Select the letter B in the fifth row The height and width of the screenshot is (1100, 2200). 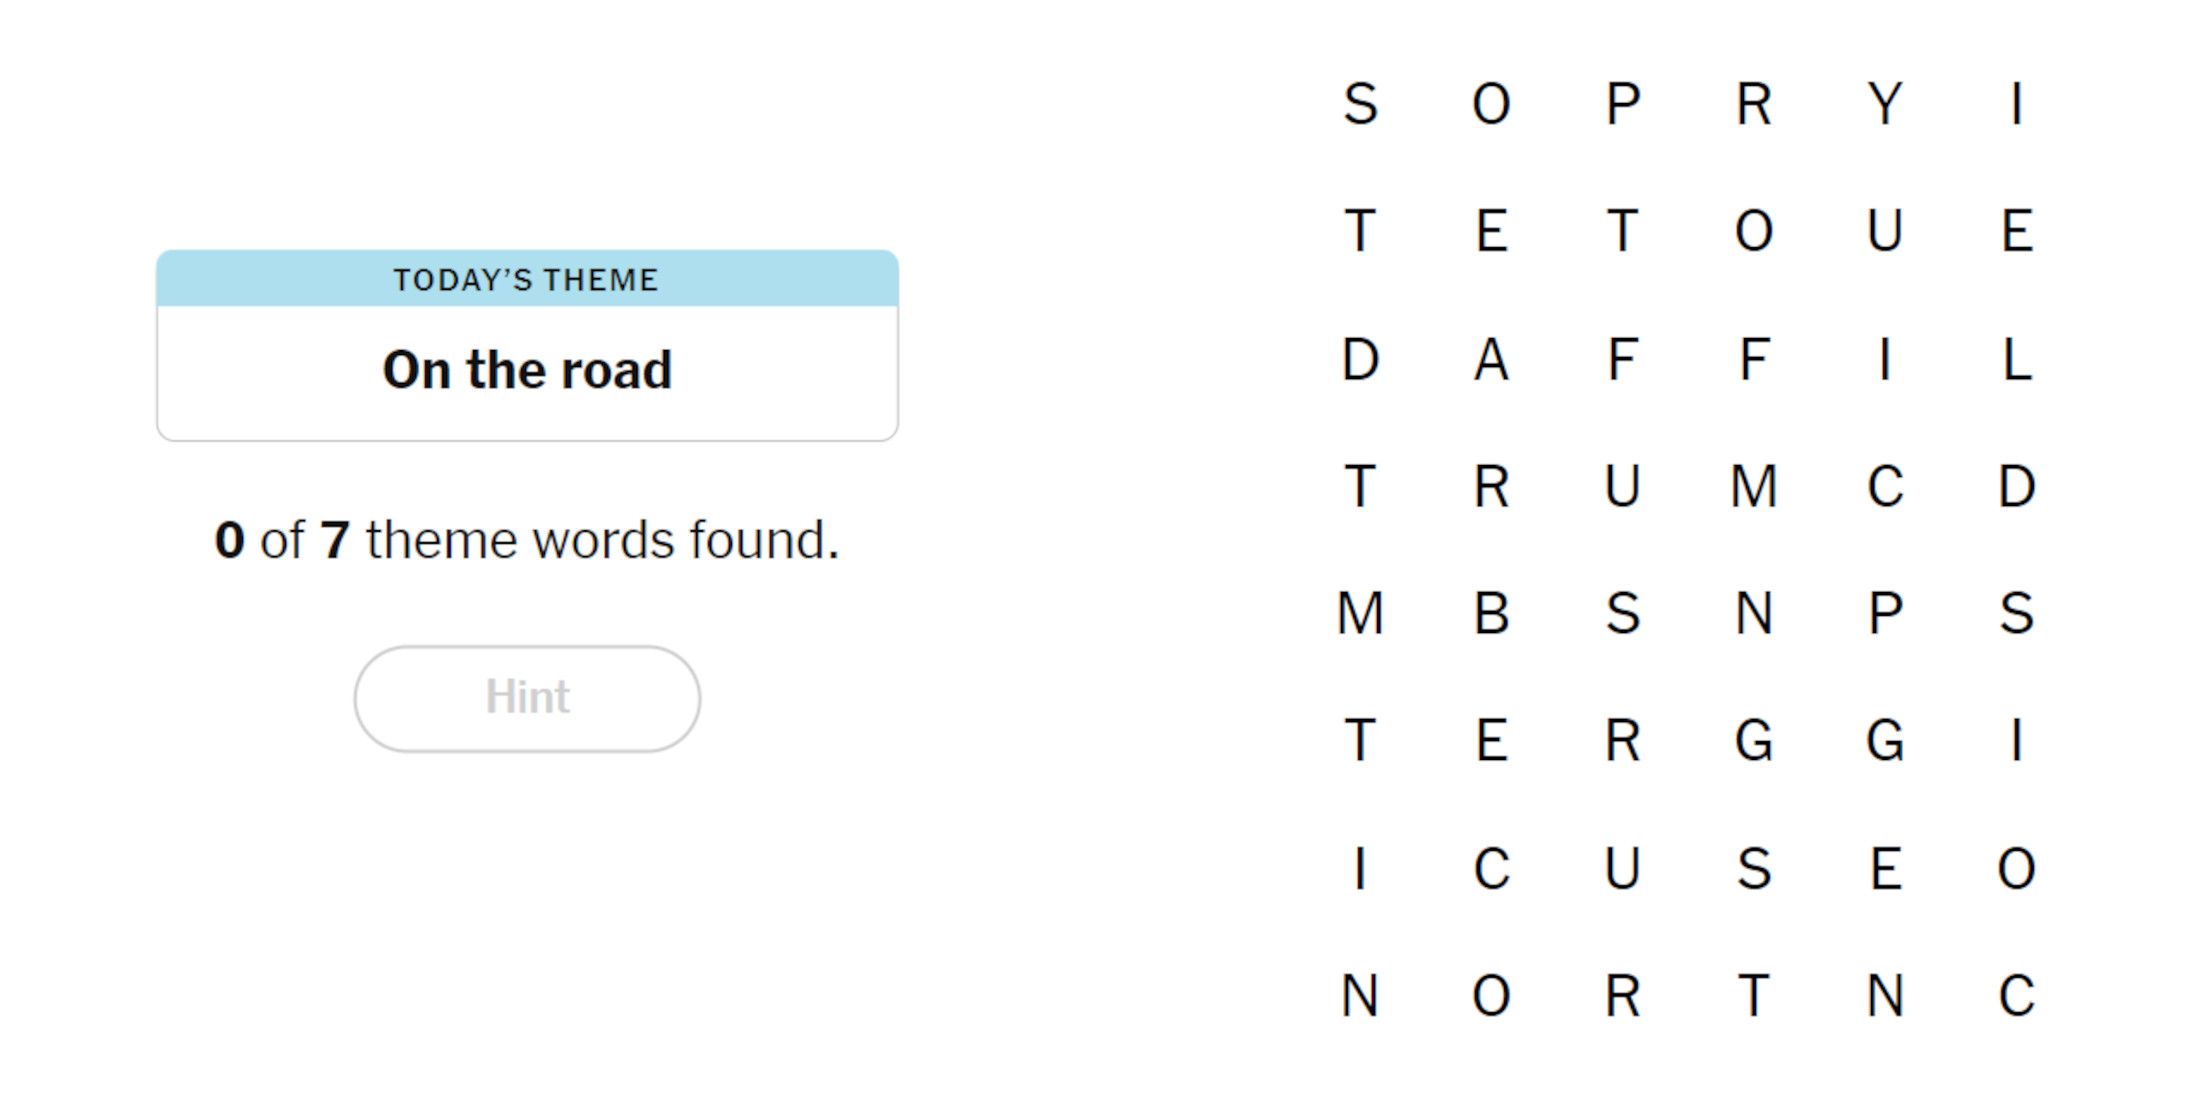[1492, 613]
